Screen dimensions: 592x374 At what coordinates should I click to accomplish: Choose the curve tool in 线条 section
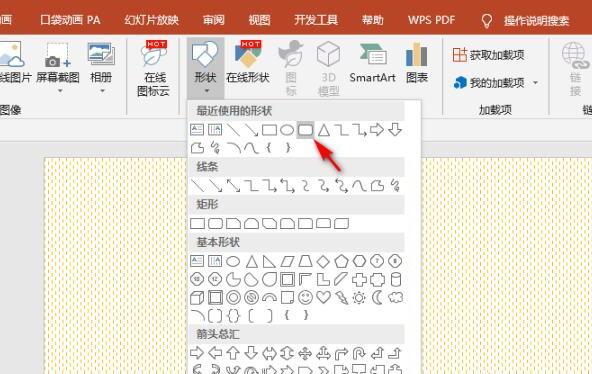point(359,186)
